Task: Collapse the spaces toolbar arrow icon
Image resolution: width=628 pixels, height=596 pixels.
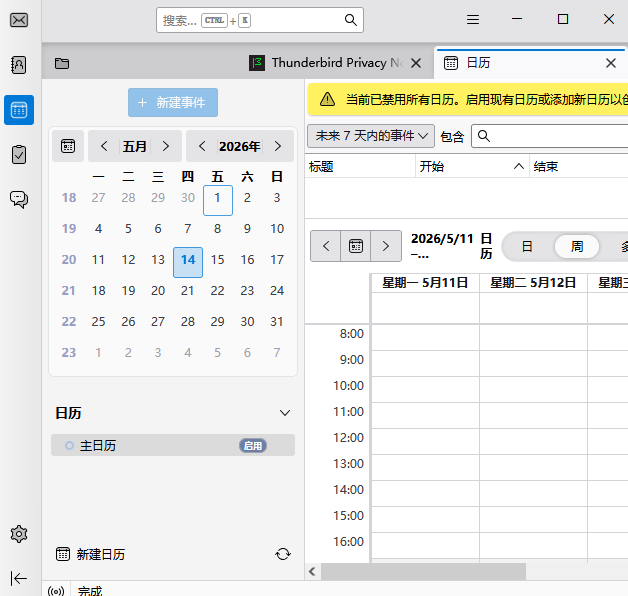Action: (x=19, y=578)
